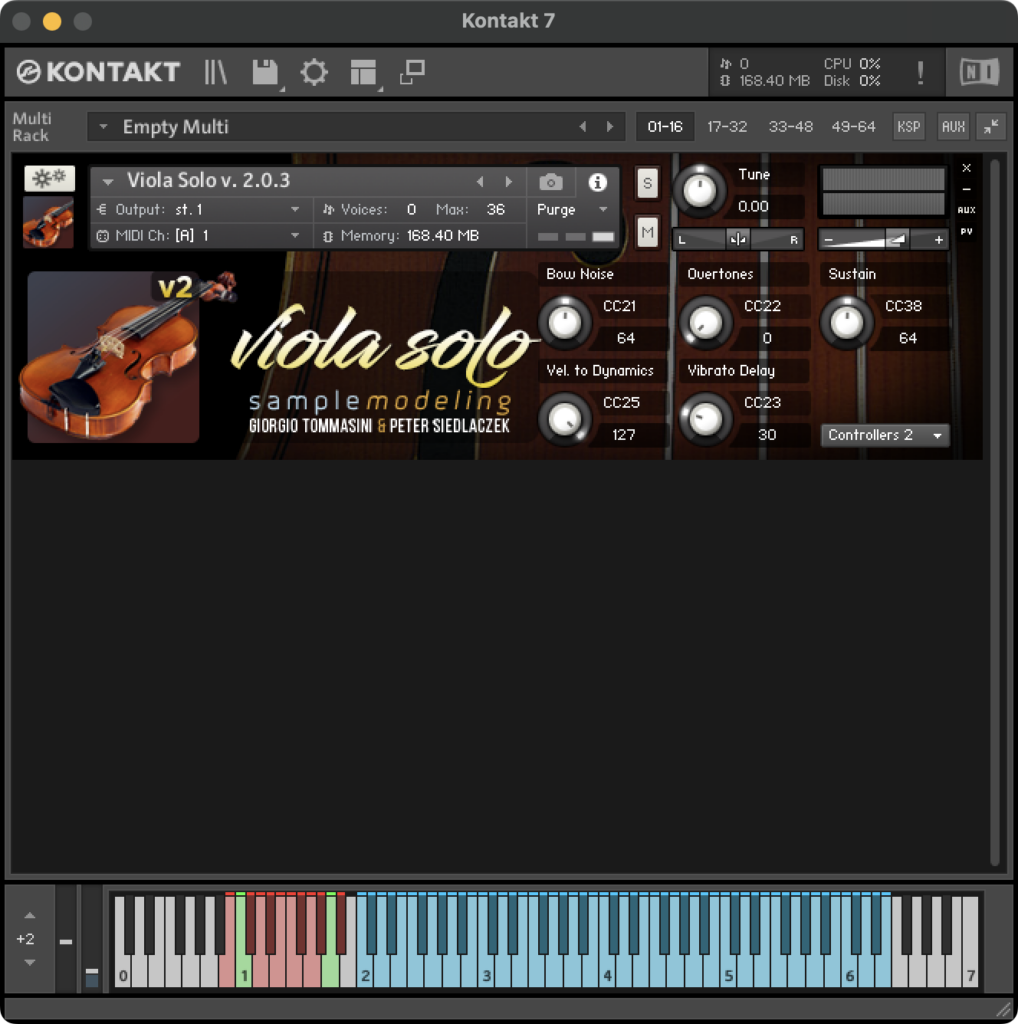Open Kontakt options gear icon

tap(314, 72)
